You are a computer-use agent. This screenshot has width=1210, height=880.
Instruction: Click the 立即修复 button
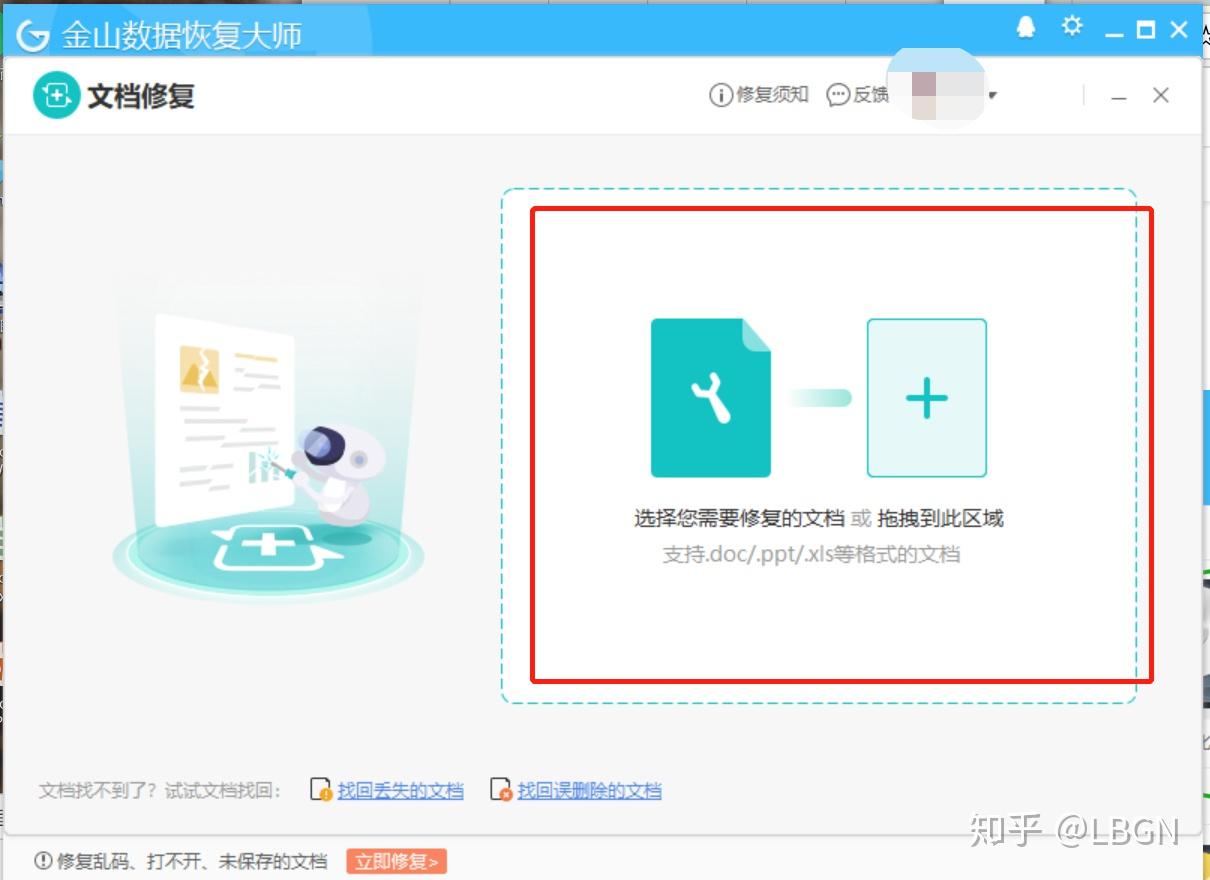[397, 861]
